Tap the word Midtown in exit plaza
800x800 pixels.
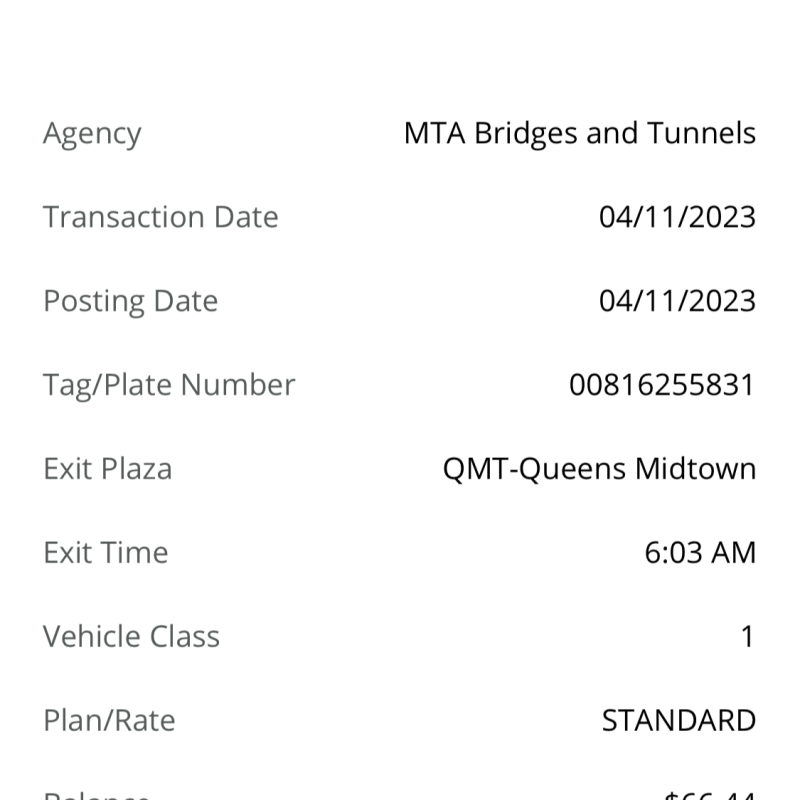click(x=695, y=468)
